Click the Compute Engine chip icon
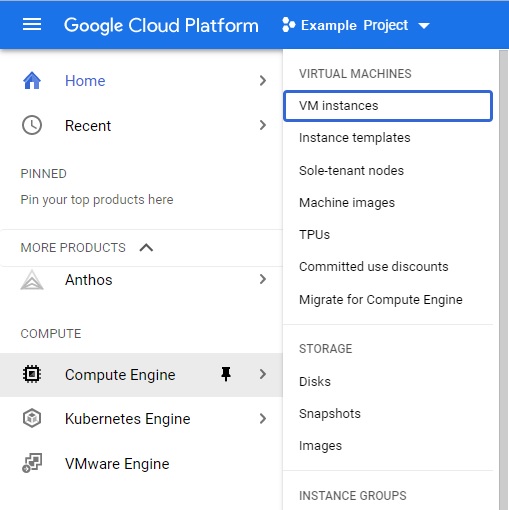 pos(32,374)
